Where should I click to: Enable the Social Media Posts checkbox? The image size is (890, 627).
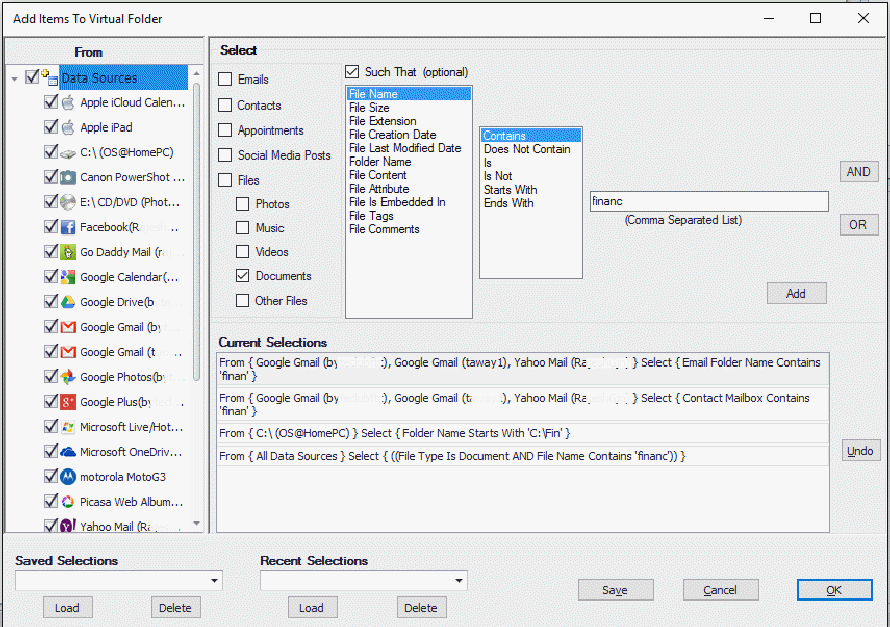[225, 155]
